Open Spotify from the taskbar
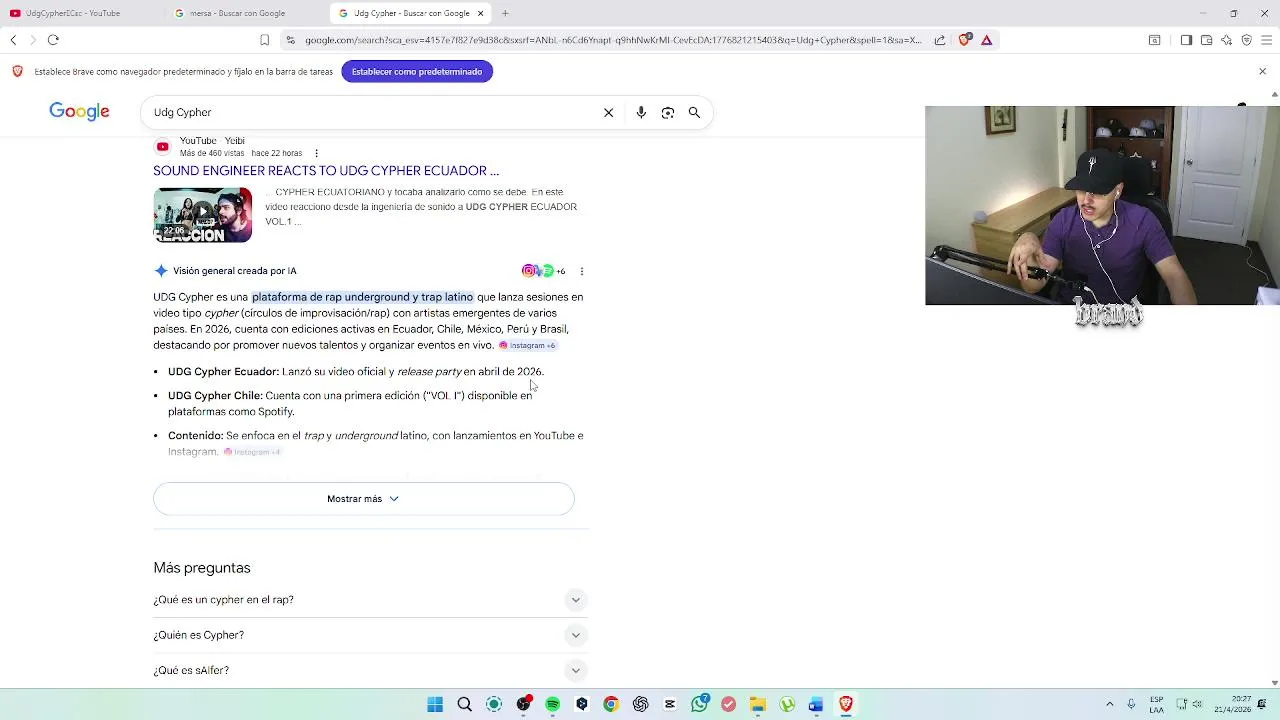 [552, 705]
